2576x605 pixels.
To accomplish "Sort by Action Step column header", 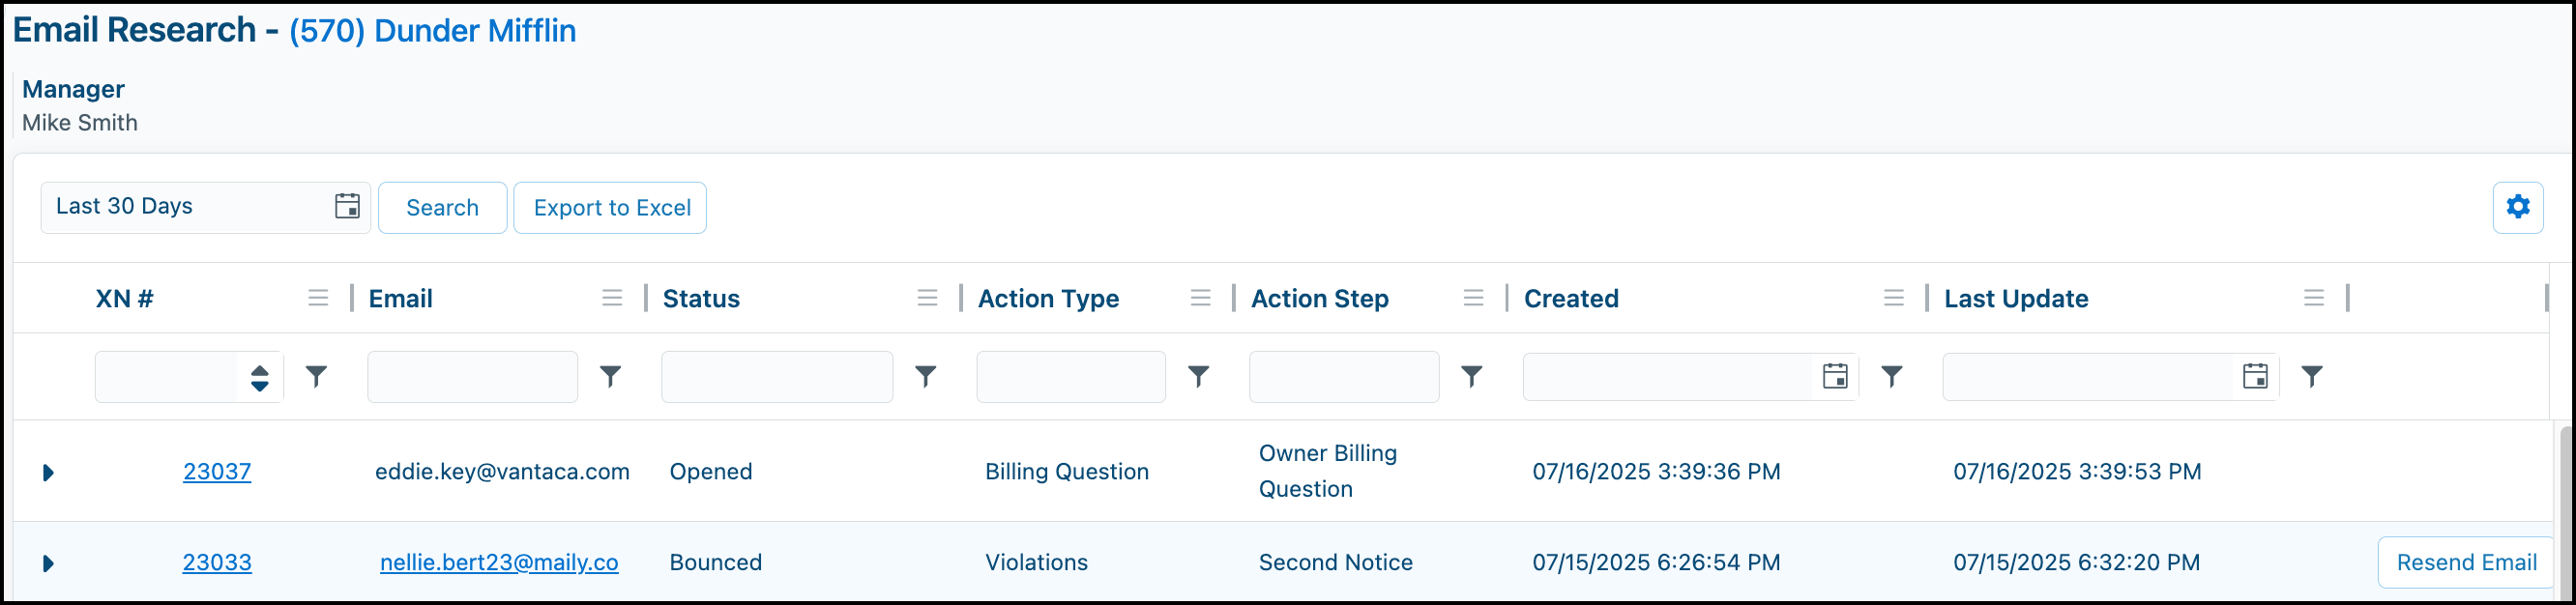I will pyautogui.click(x=1319, y=298).
